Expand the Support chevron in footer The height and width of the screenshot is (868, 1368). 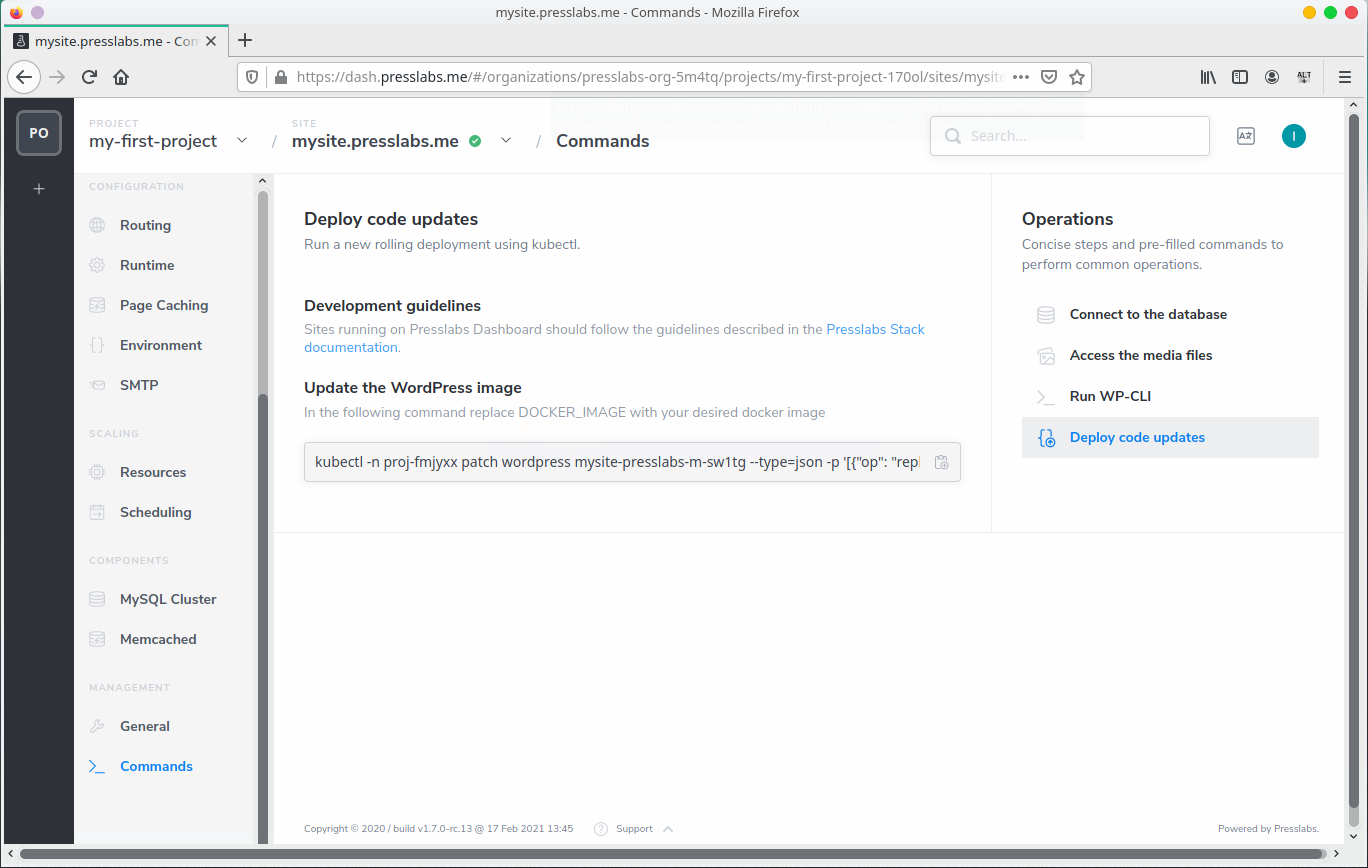(668, 829)
